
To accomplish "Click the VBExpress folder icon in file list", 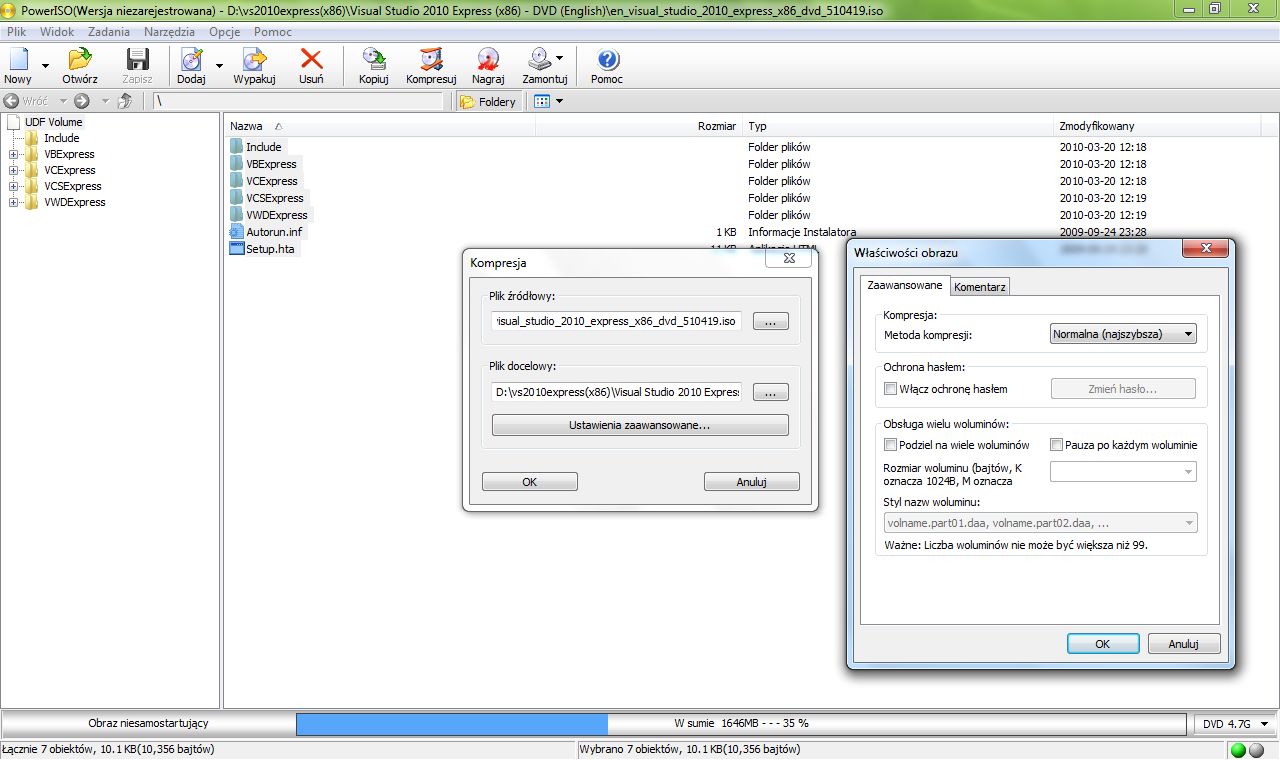I will (237, 164).
